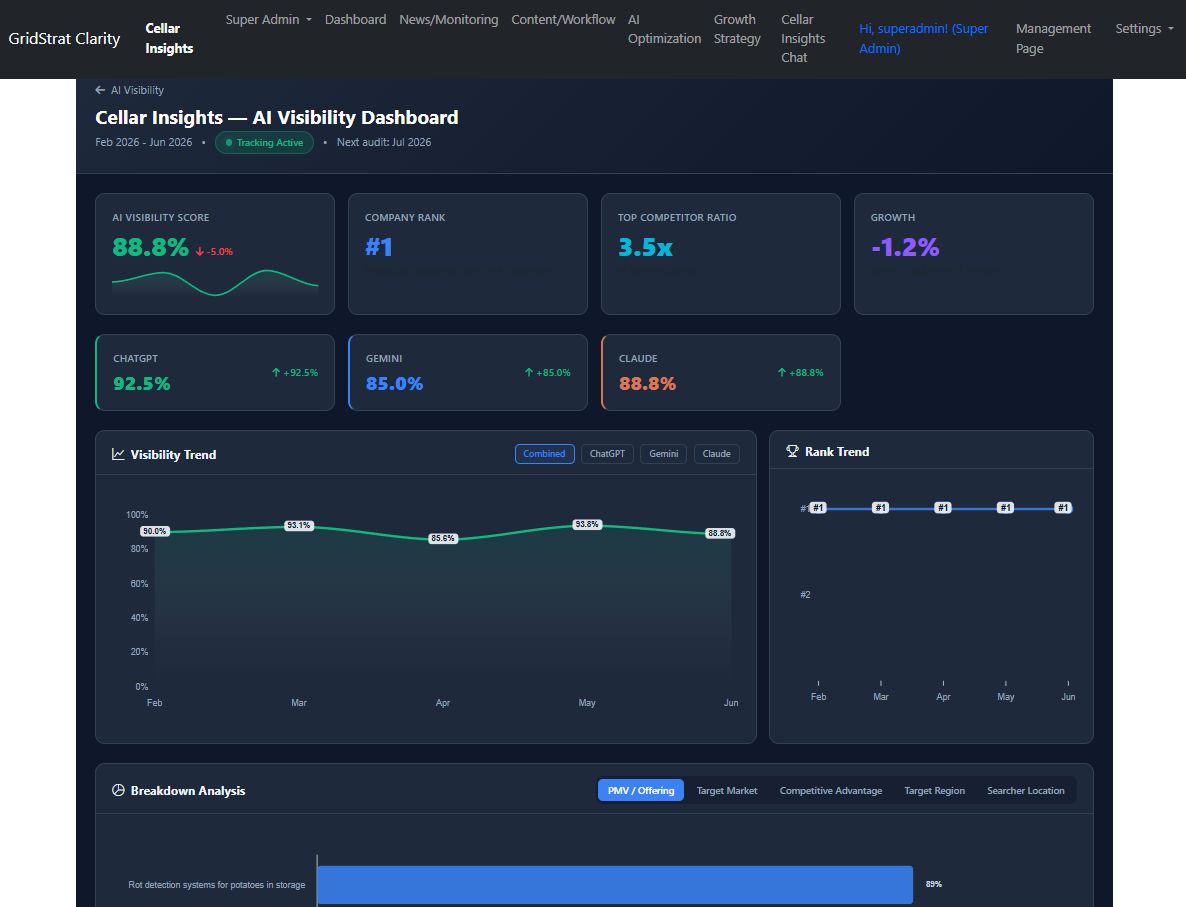Click the Claude 88.8% score card

721,372
